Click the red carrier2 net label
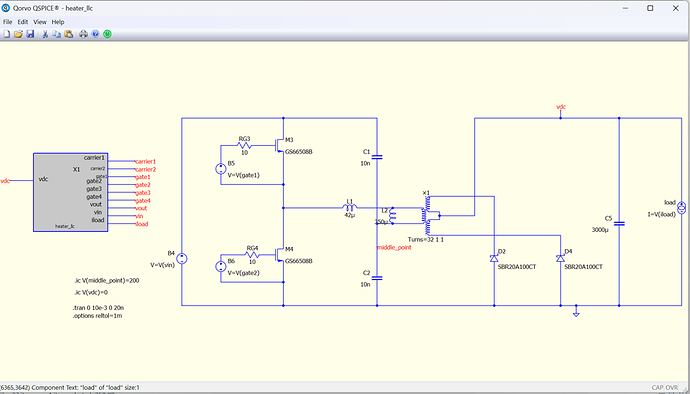 pyautogui.click(x=146, y=169)
